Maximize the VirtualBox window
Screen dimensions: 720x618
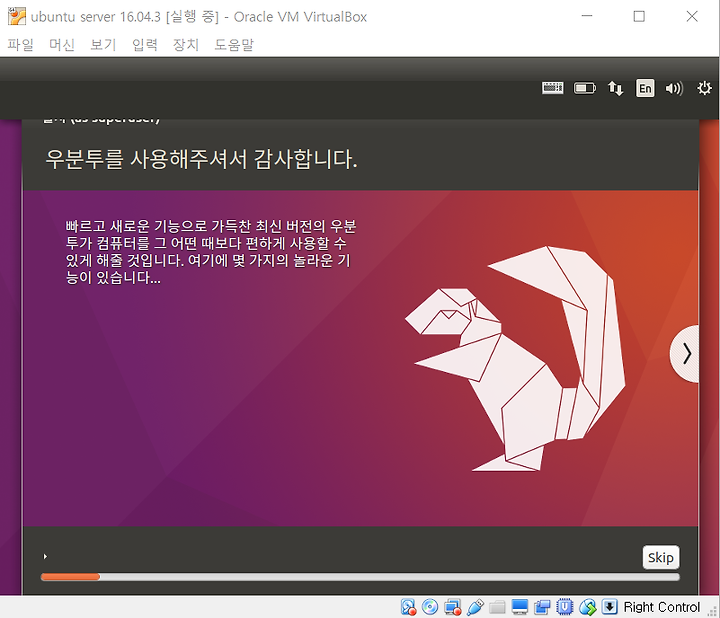coord(639,17)
